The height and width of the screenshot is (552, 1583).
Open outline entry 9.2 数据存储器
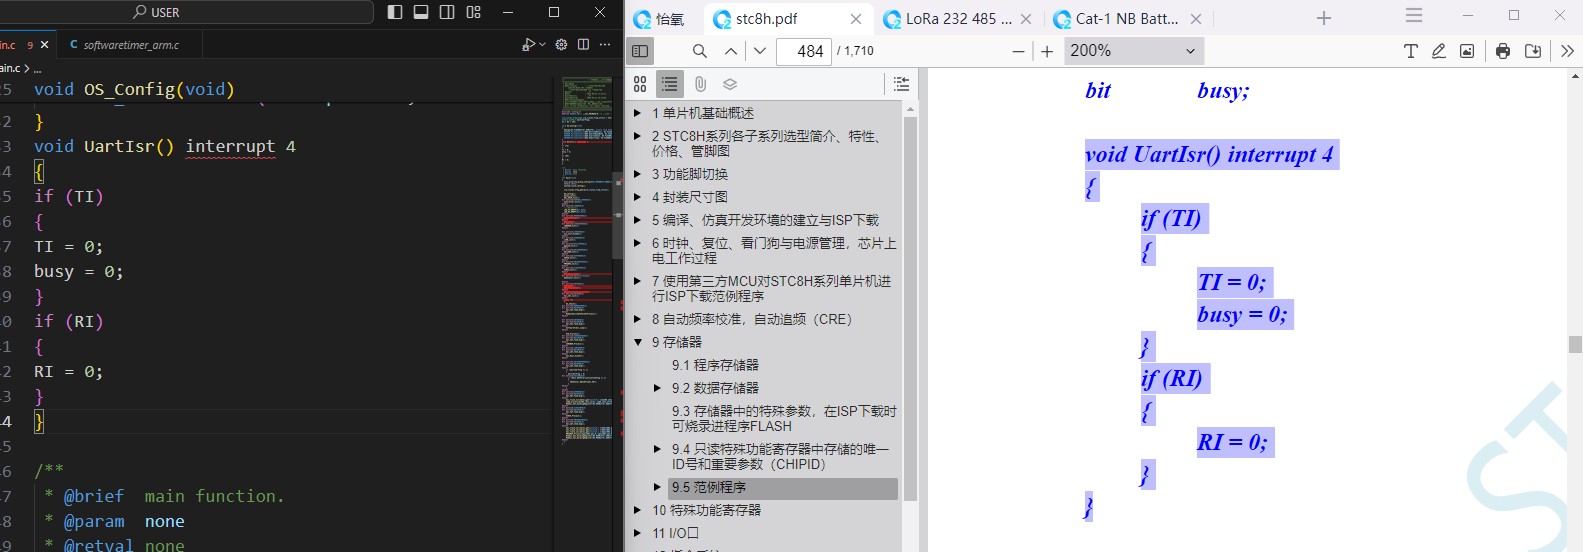coord(715,388)
